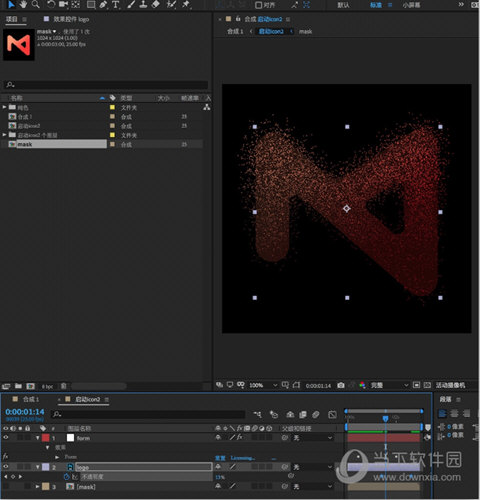This screenshot has height=500, width=480.
Task: Select the Pen tool
Action: point(103,4)
